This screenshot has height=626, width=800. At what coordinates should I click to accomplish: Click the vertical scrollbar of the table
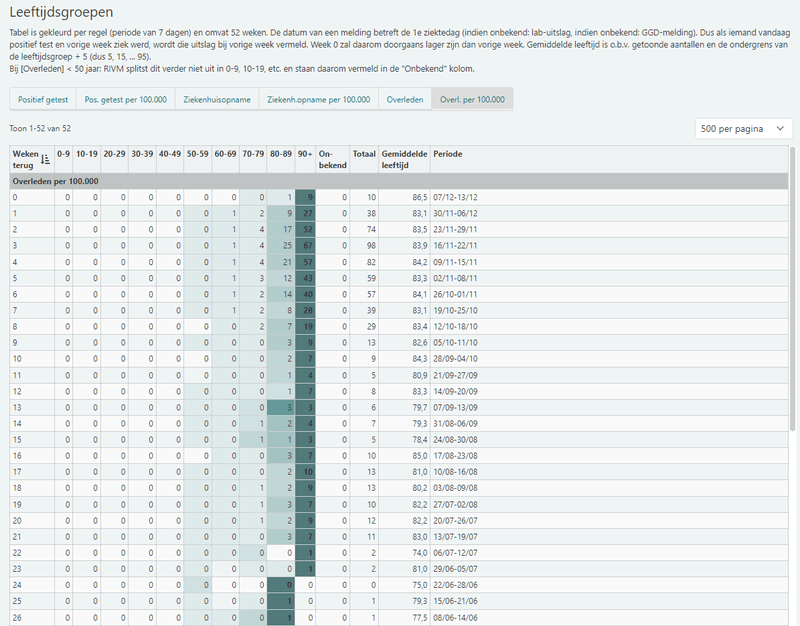(792, 288)
